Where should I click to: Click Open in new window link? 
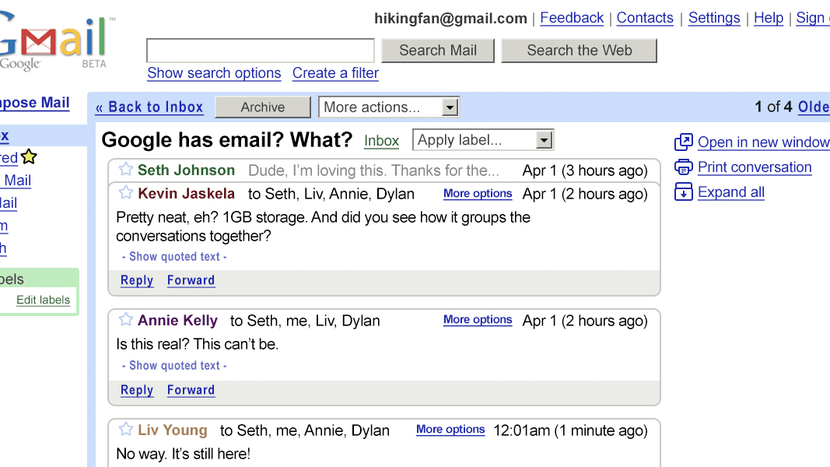tap(763, 142)
